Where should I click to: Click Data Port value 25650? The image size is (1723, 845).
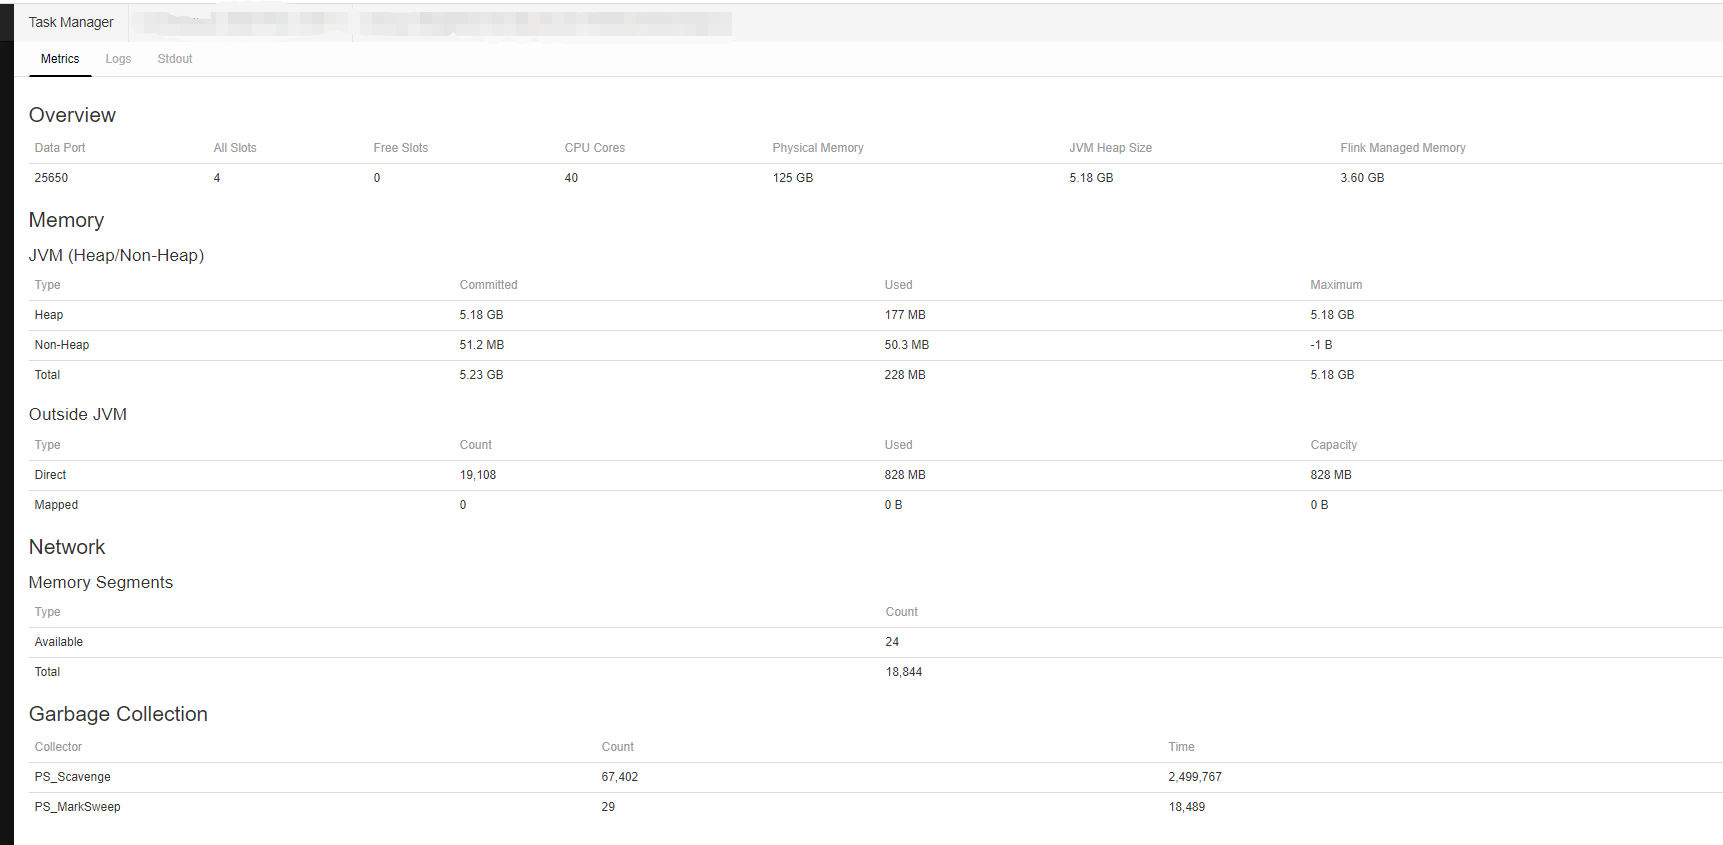pos(51,178)
